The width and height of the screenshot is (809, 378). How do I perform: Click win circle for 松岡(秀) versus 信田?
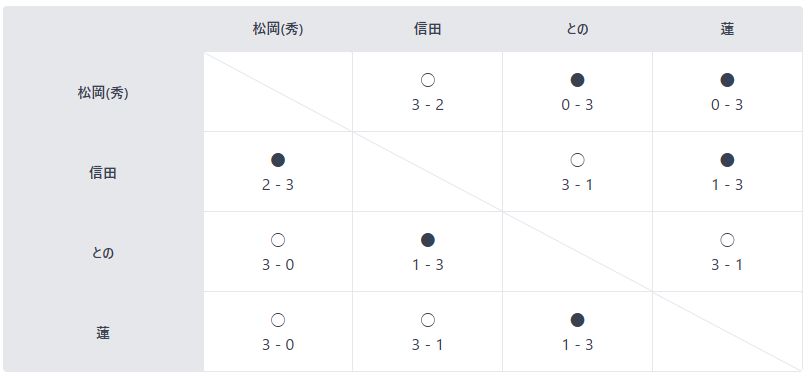pos(428,80)
